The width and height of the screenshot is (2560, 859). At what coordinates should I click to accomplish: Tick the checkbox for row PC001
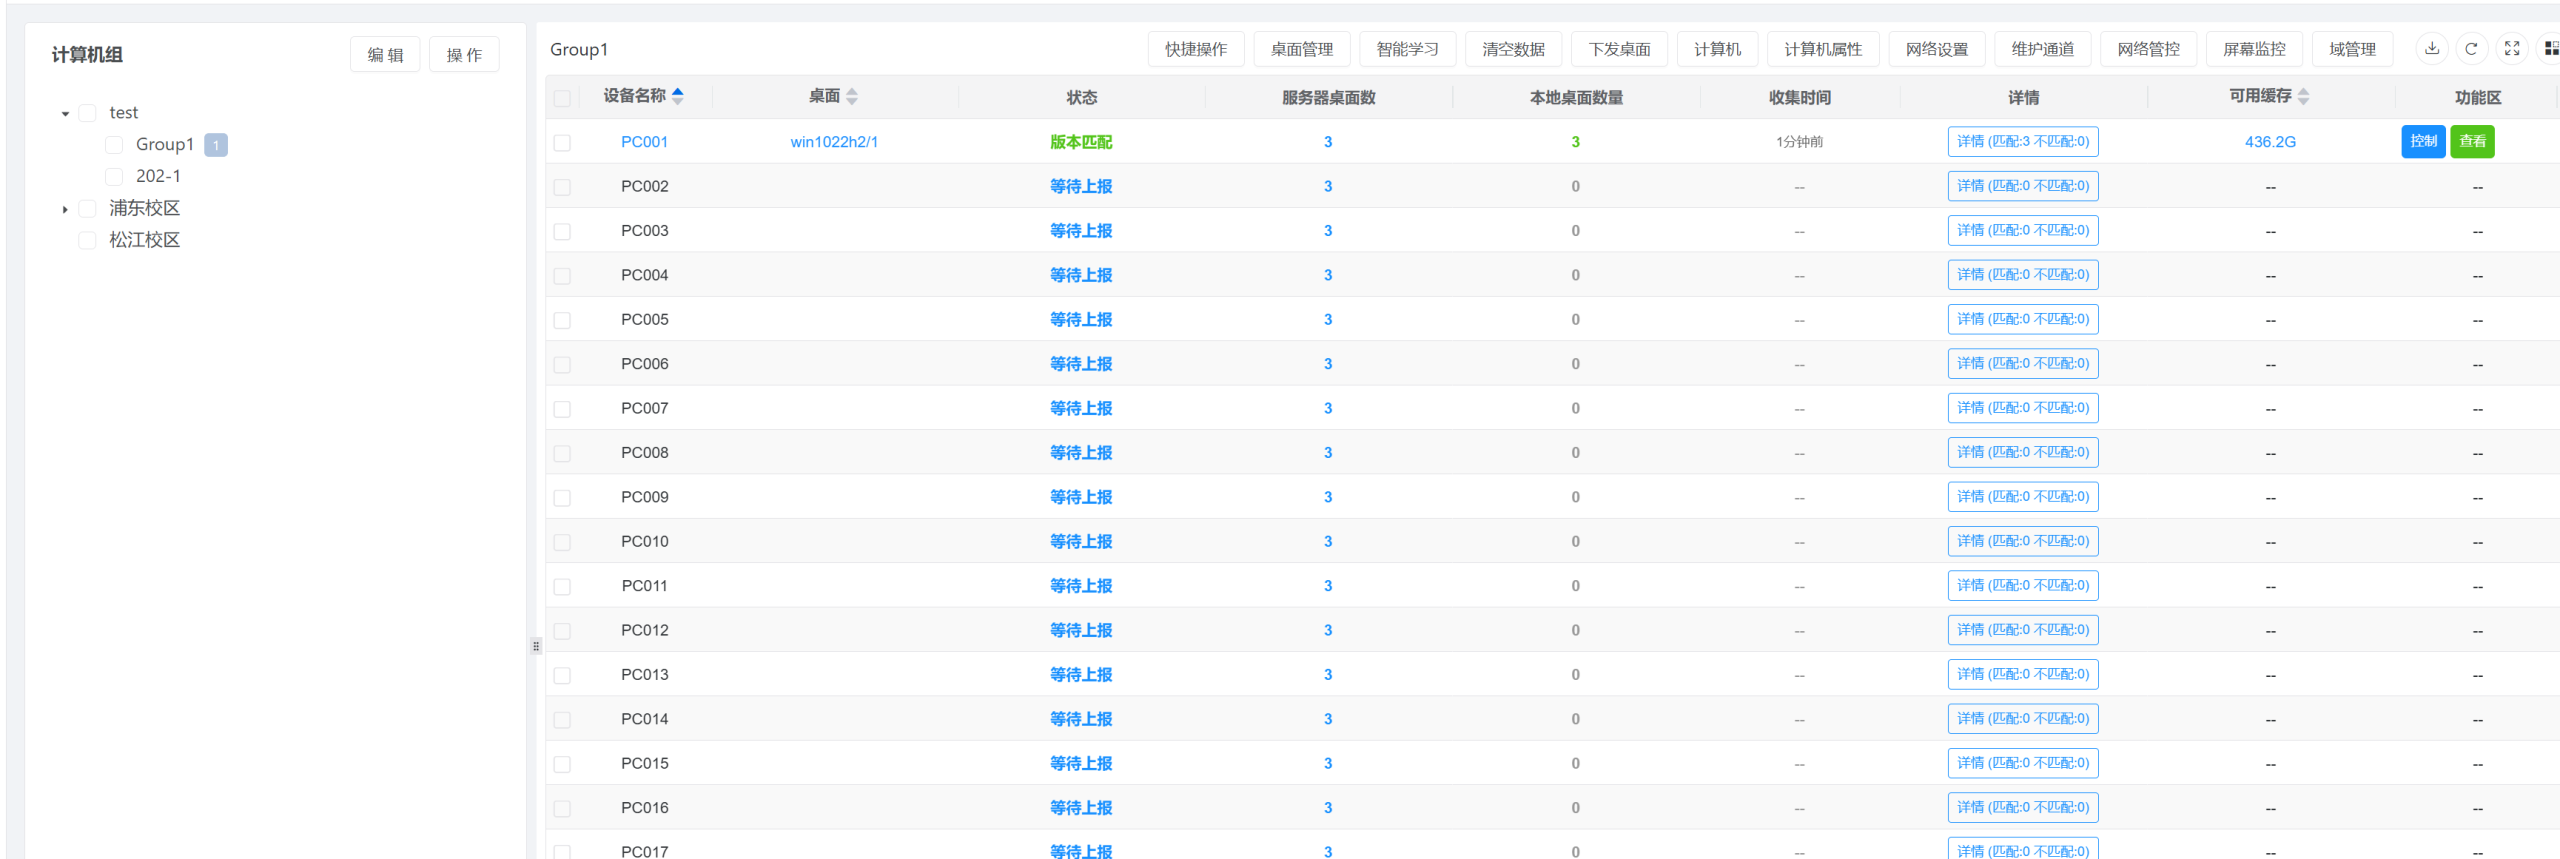tap(562, 143)
